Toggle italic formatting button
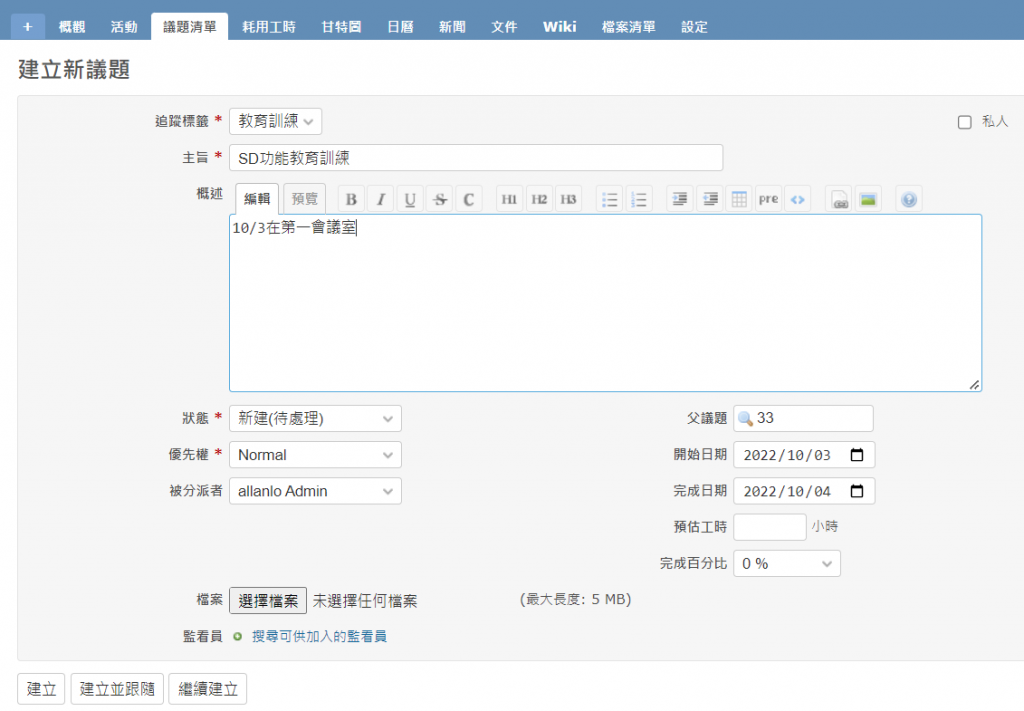Screen dimensions: 1024x711 pyautogui.click(x=381, y=199)
